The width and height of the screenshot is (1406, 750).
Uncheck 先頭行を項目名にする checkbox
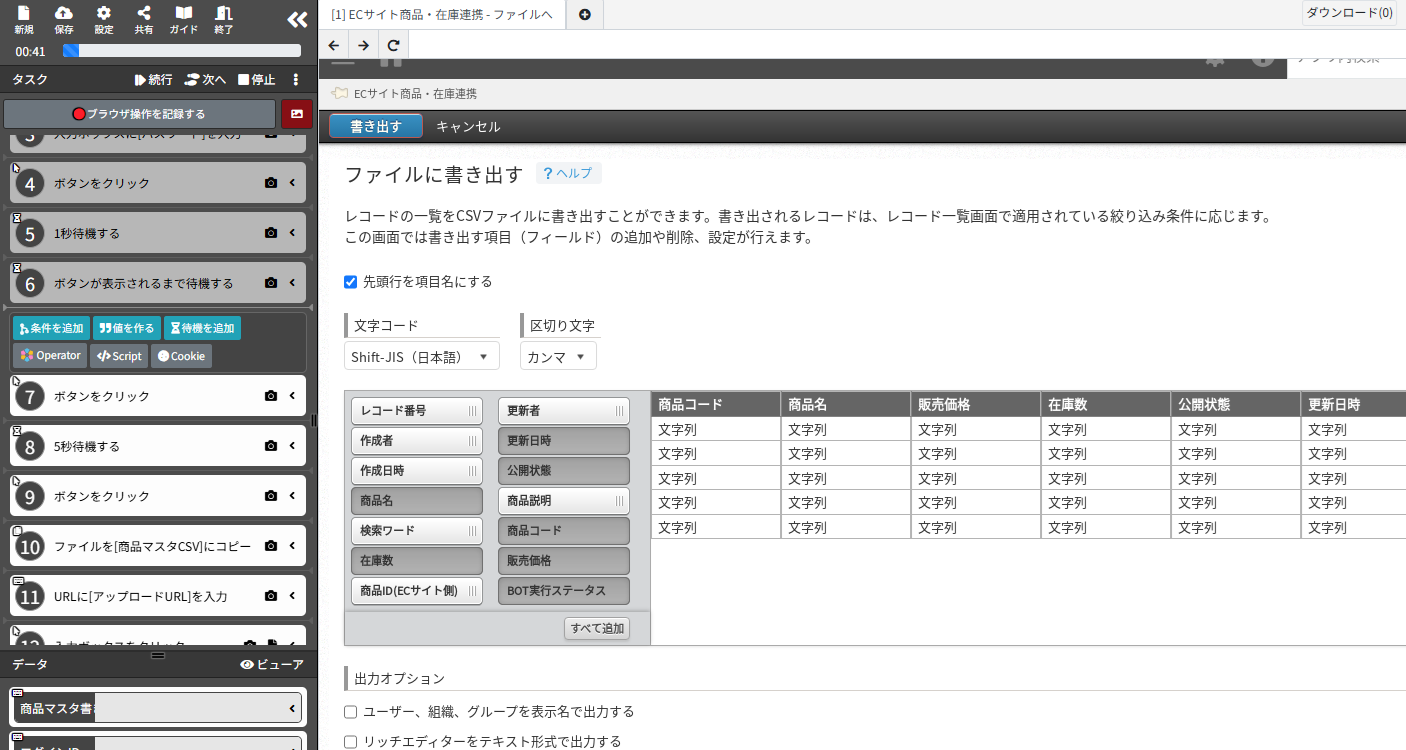point(350,281)
